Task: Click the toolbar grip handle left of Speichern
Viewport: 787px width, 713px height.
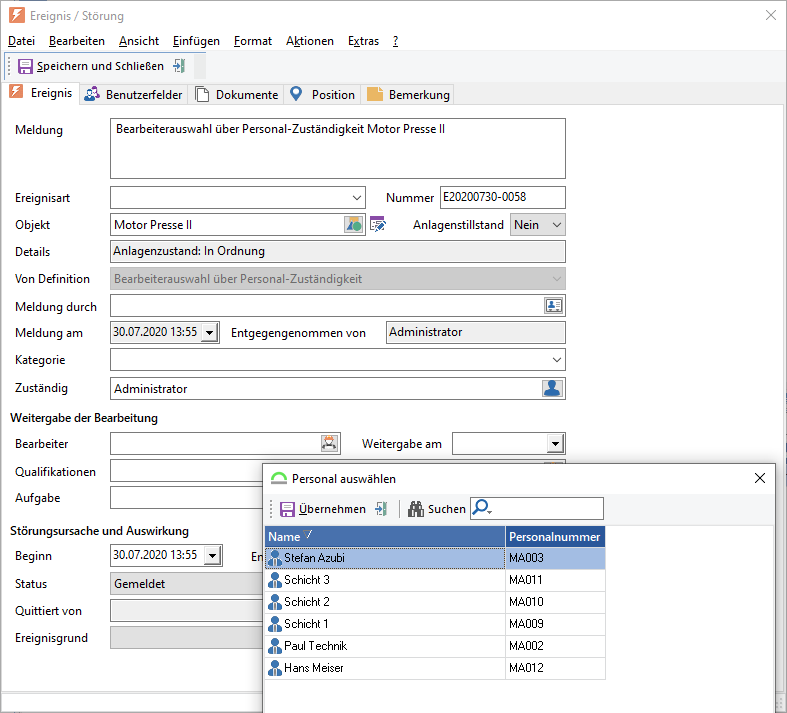Action: tap(10, 66)
